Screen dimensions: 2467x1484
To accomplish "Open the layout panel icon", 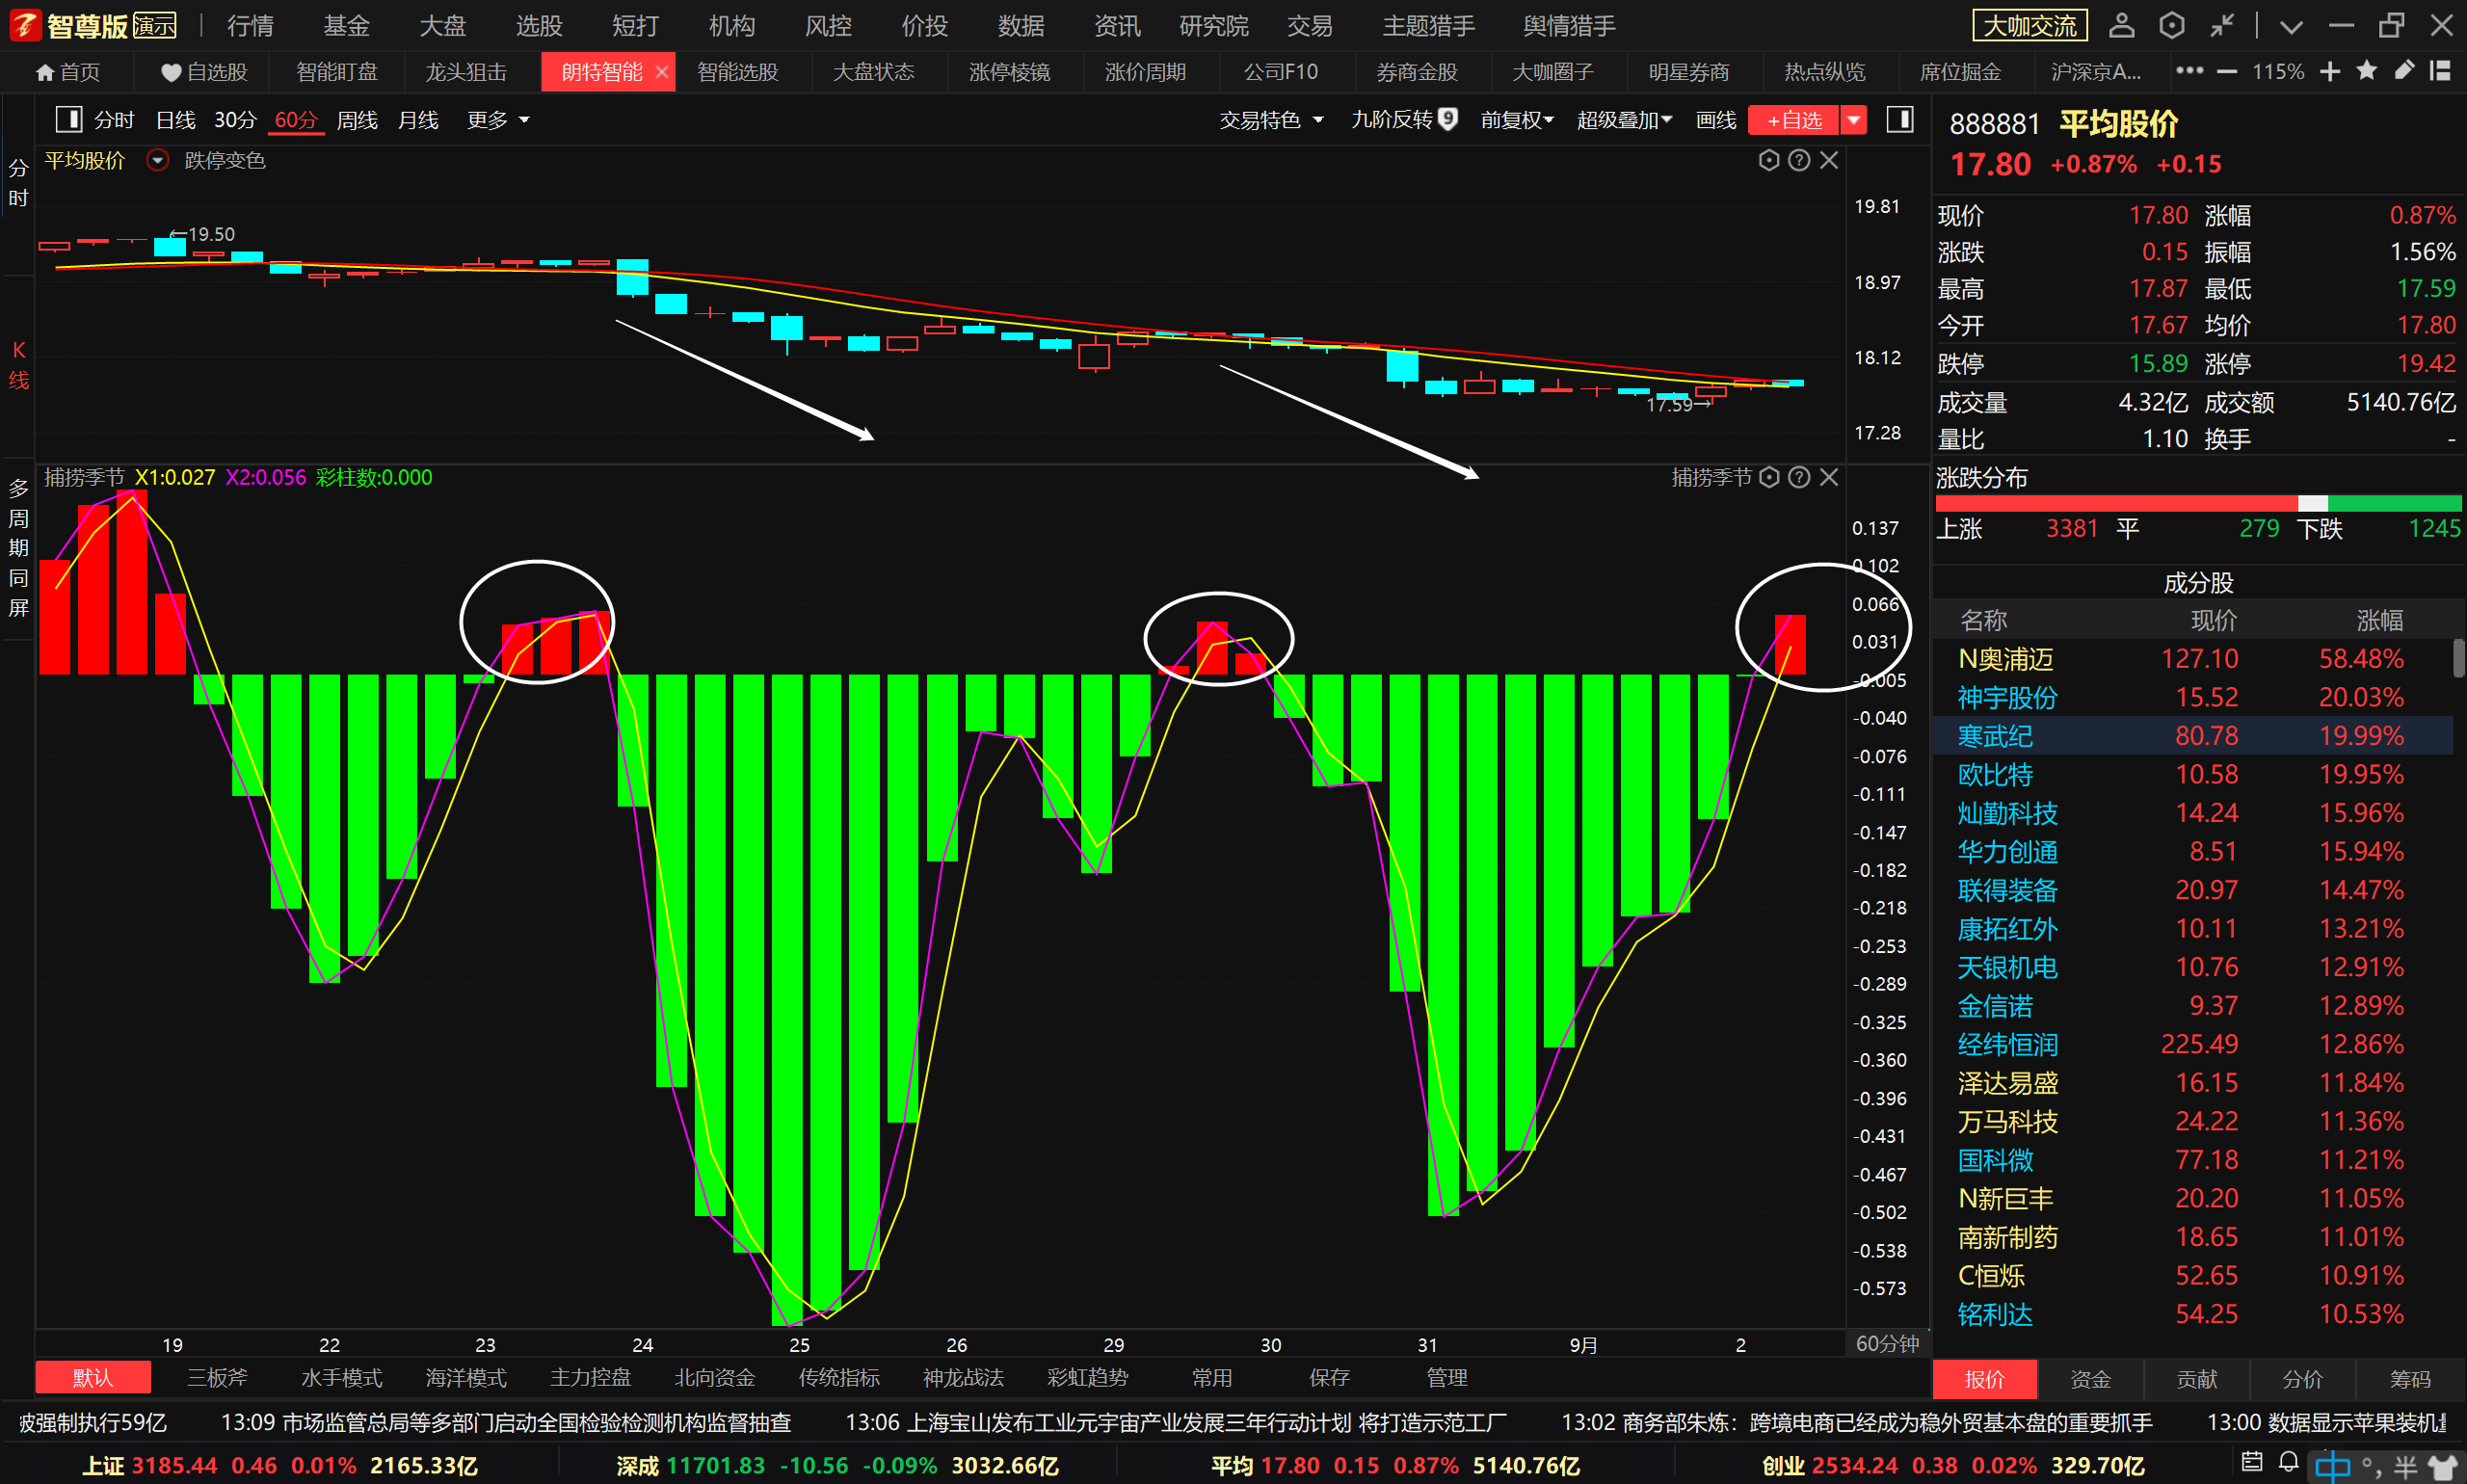I will (x=2440, y=71).
